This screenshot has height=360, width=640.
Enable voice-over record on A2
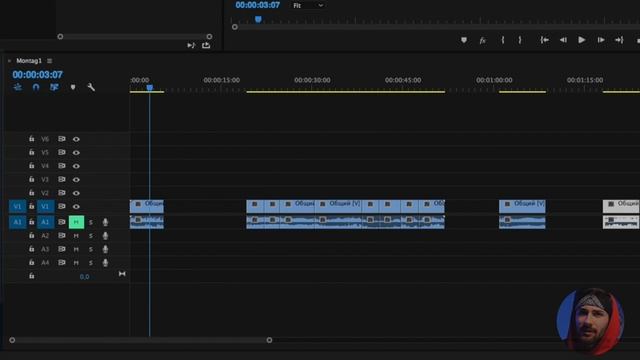(x=105, y=236)
